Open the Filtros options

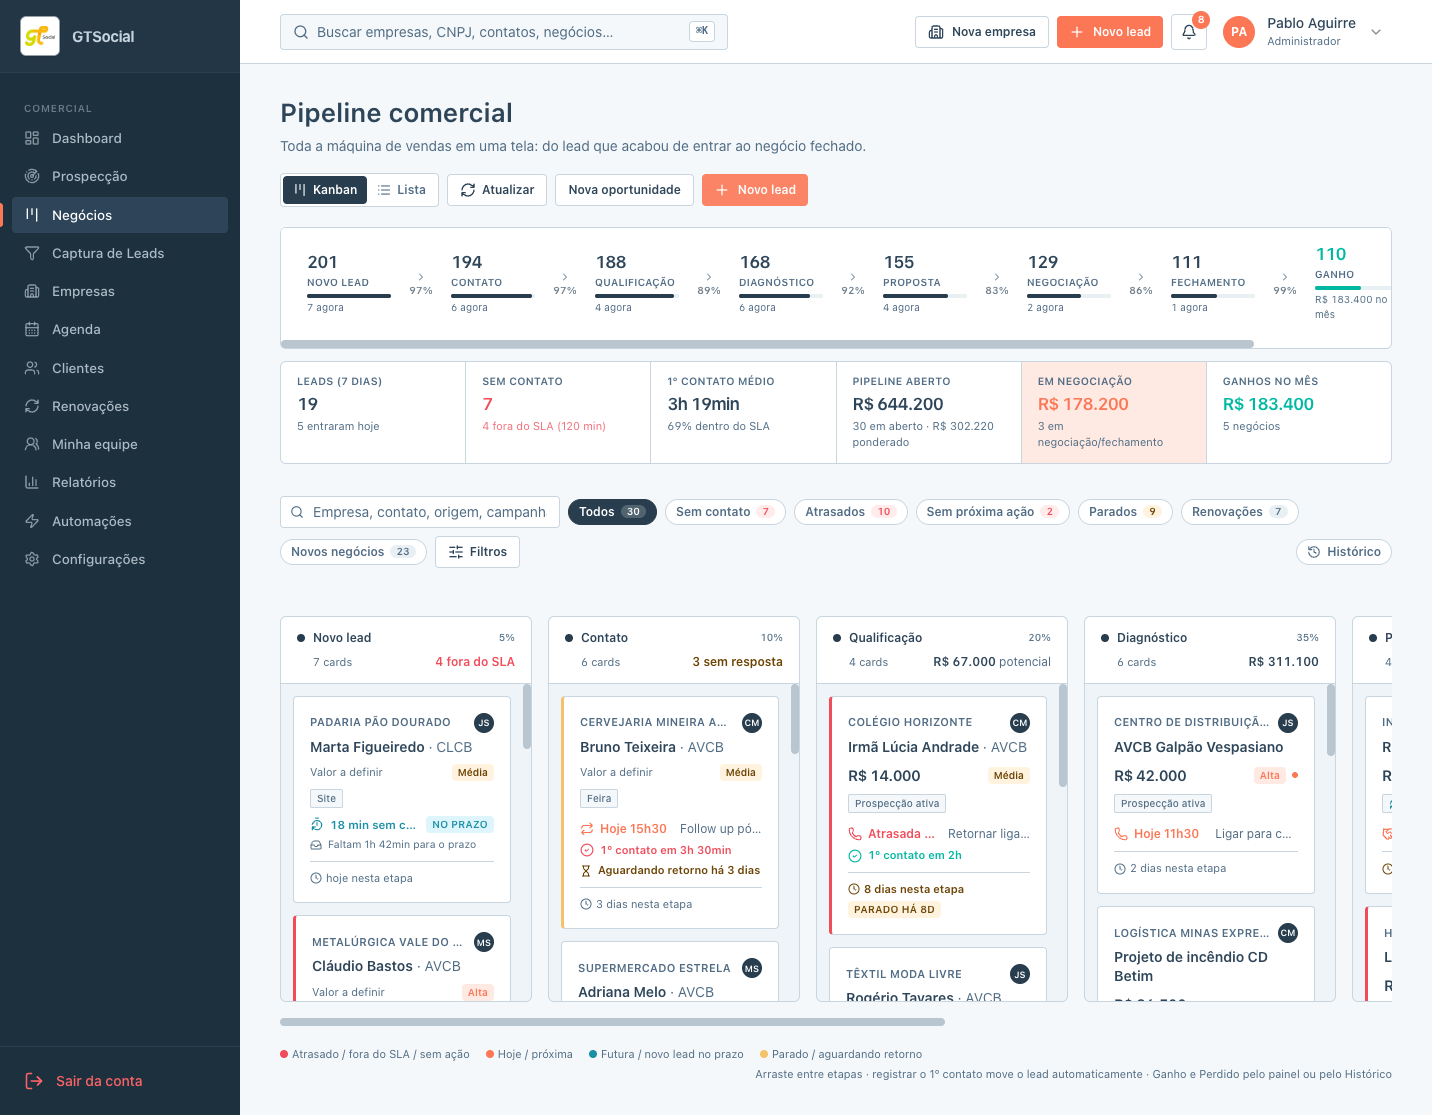(477, 552)
